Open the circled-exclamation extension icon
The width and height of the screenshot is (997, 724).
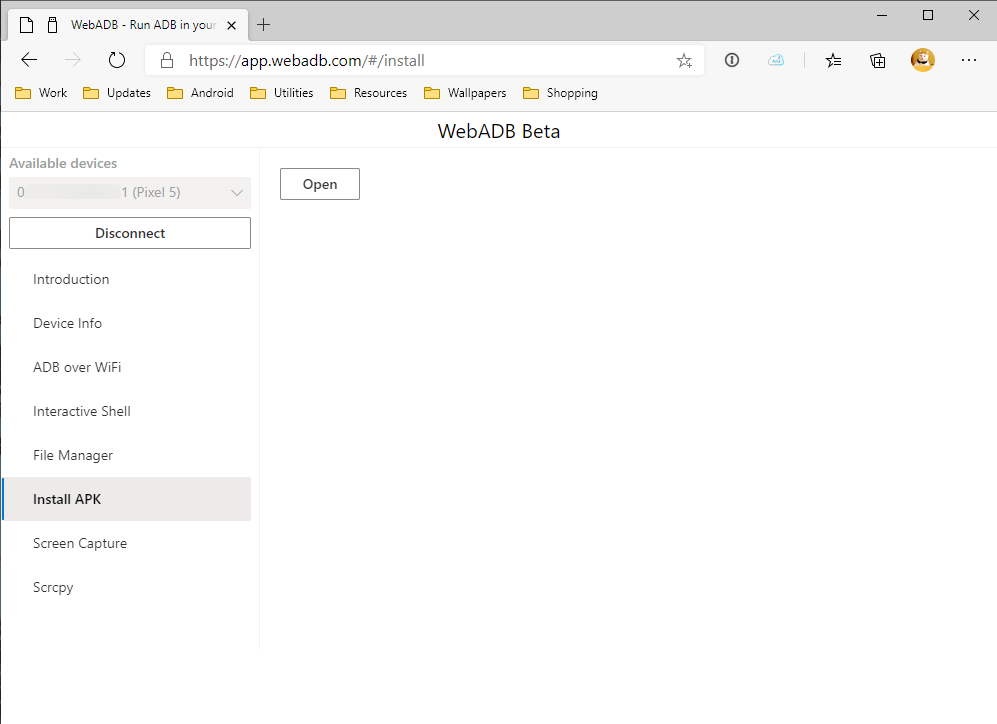point(732,60)
